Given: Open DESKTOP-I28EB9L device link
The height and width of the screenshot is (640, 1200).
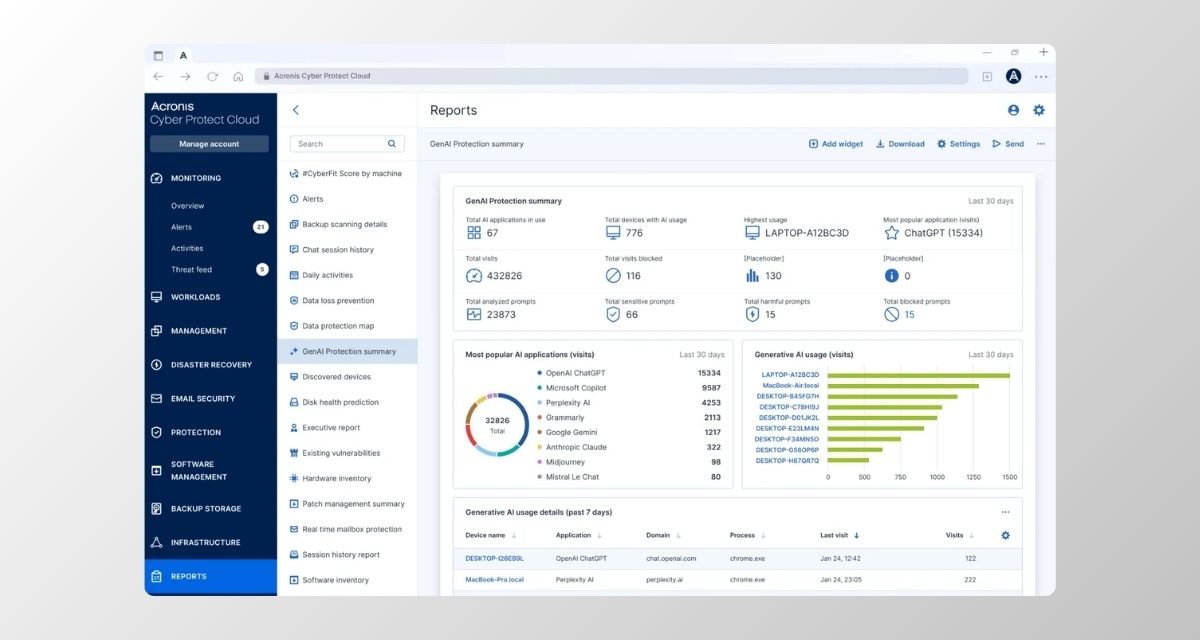Looking at the screenshot, I should point(494,558).
